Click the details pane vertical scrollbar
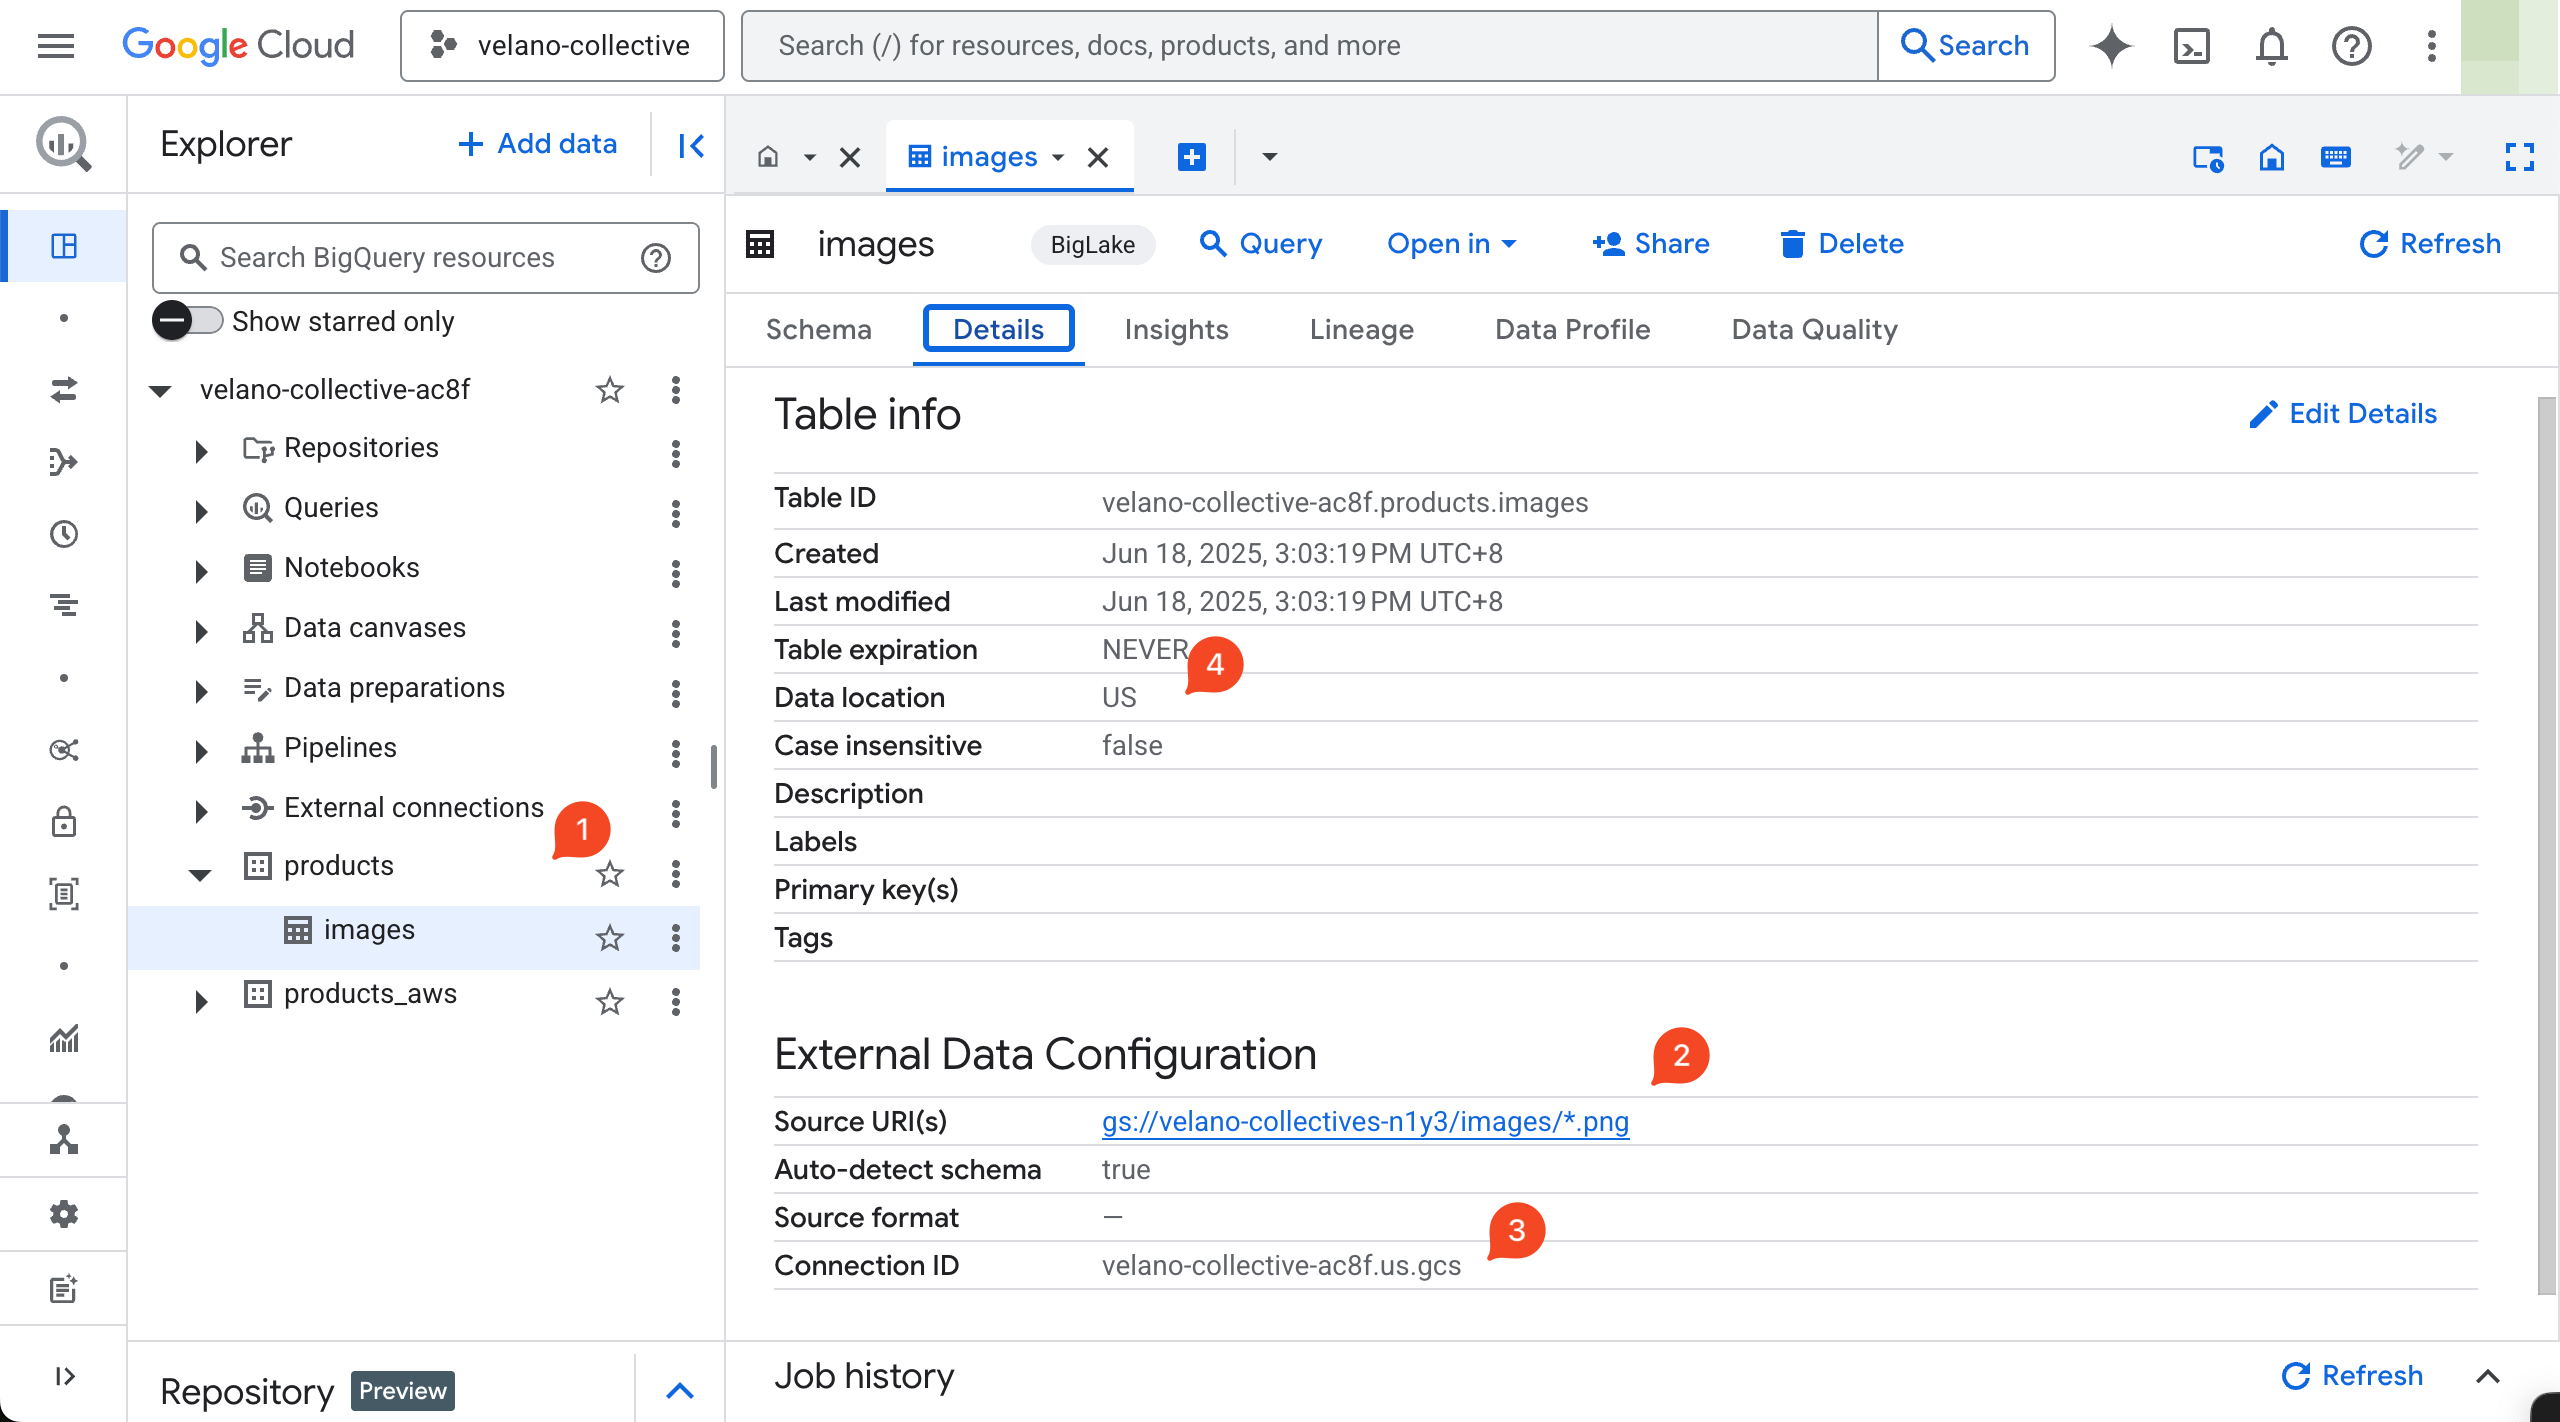2560x1422 pixels. pos(2546,845)
